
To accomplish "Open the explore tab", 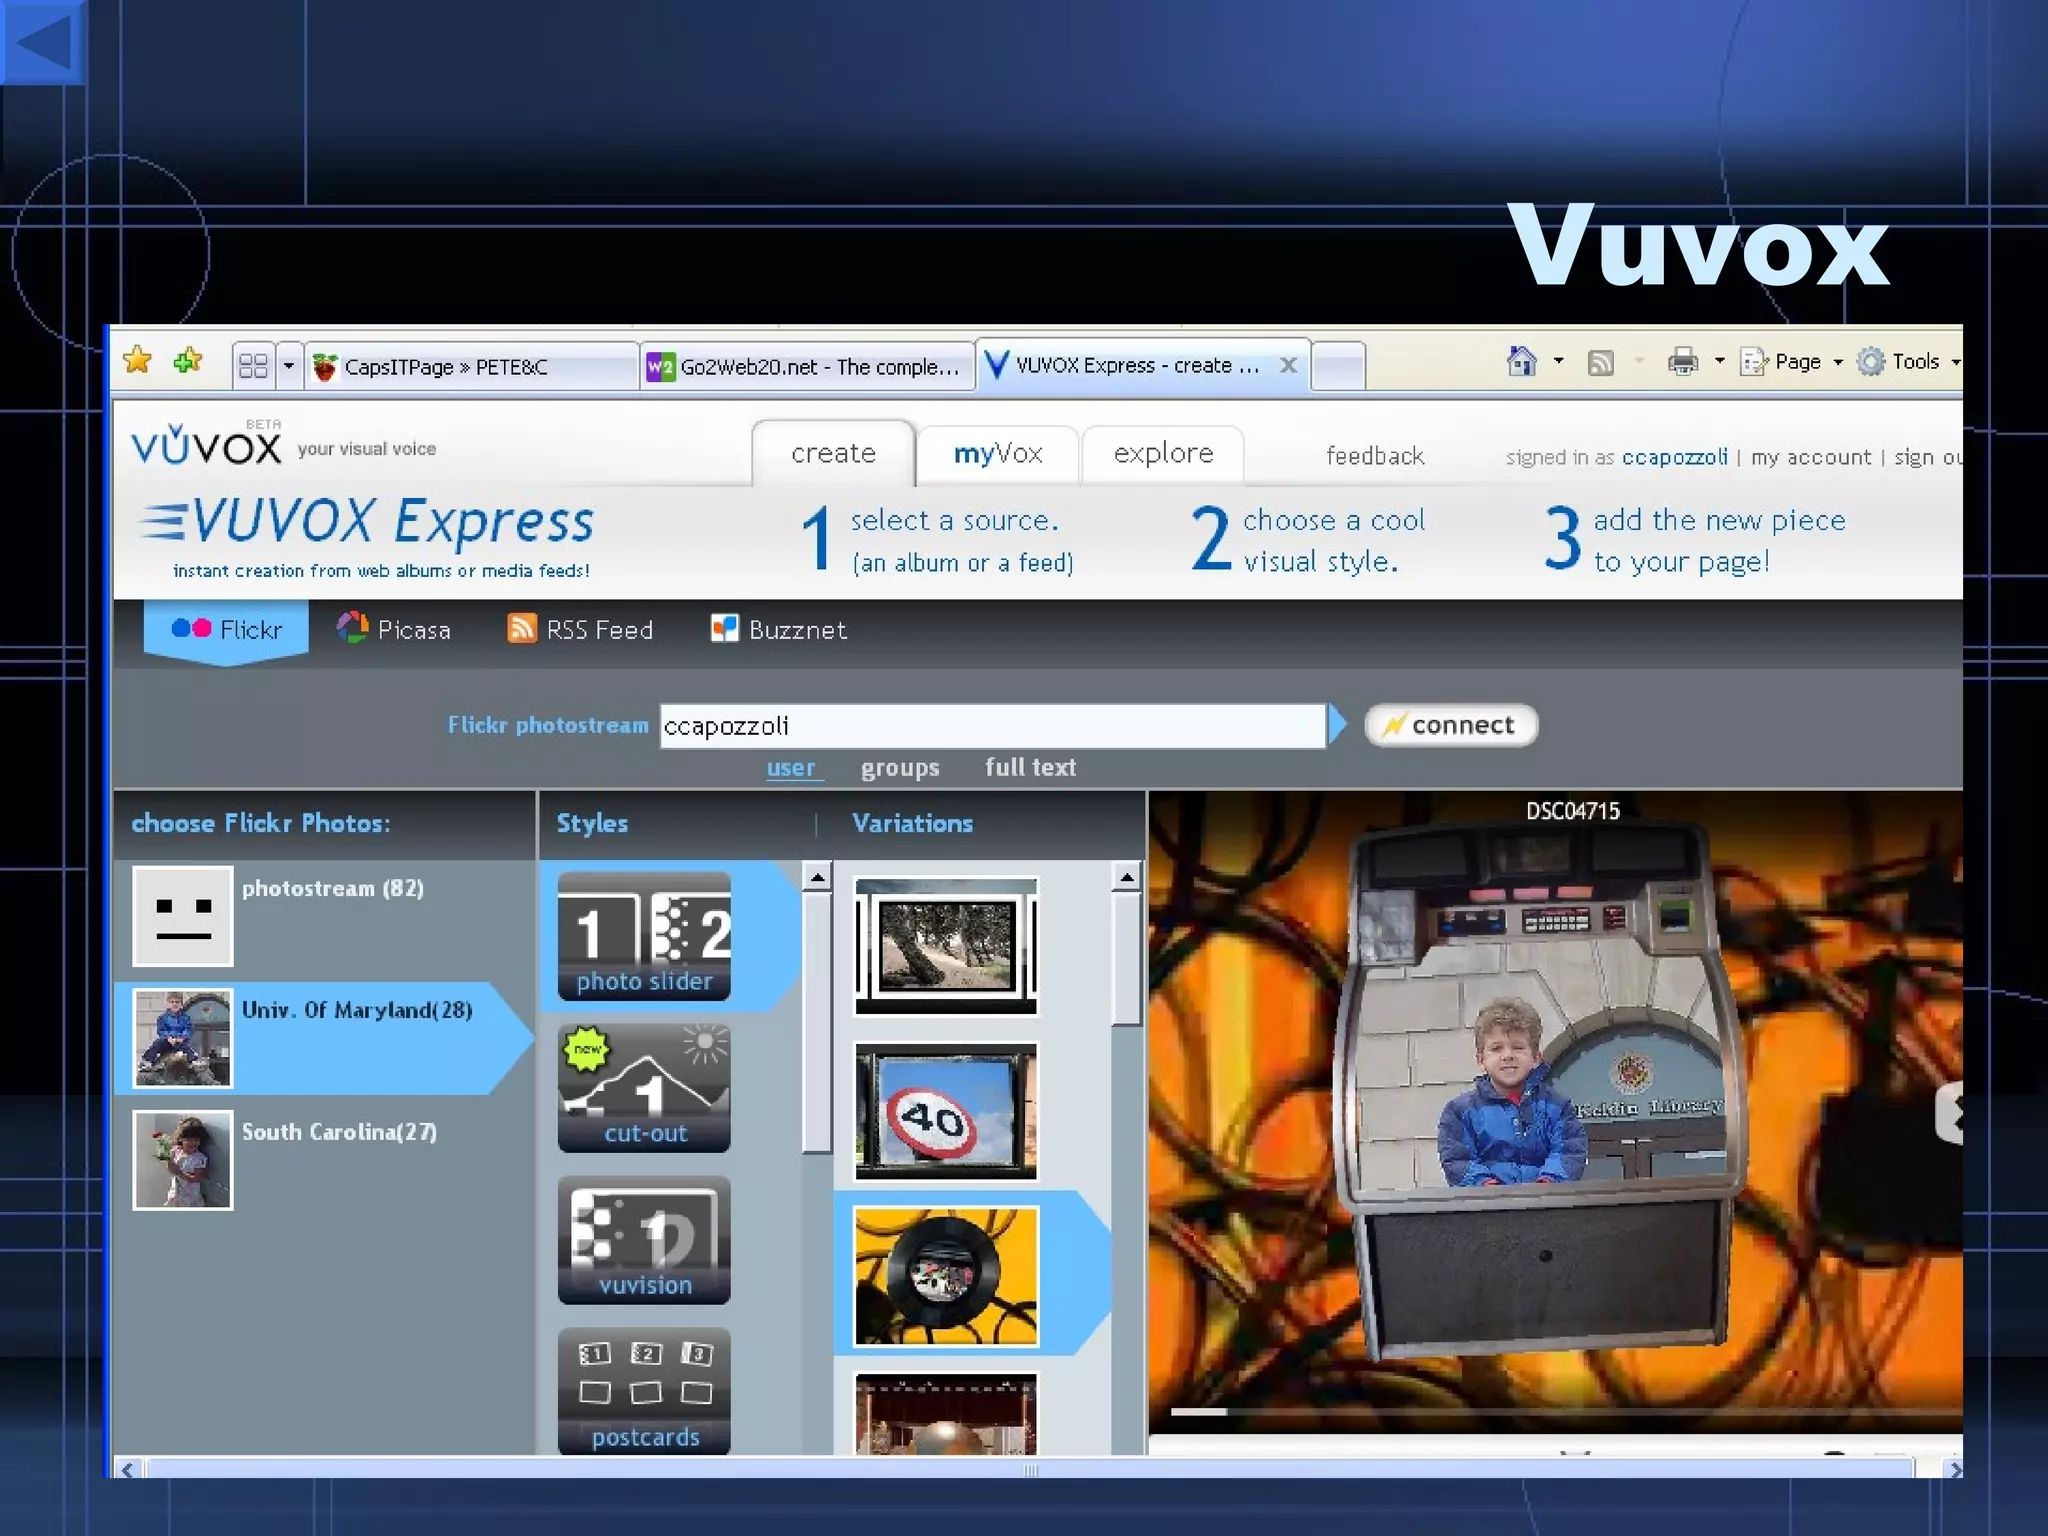I will [1163, 454].
